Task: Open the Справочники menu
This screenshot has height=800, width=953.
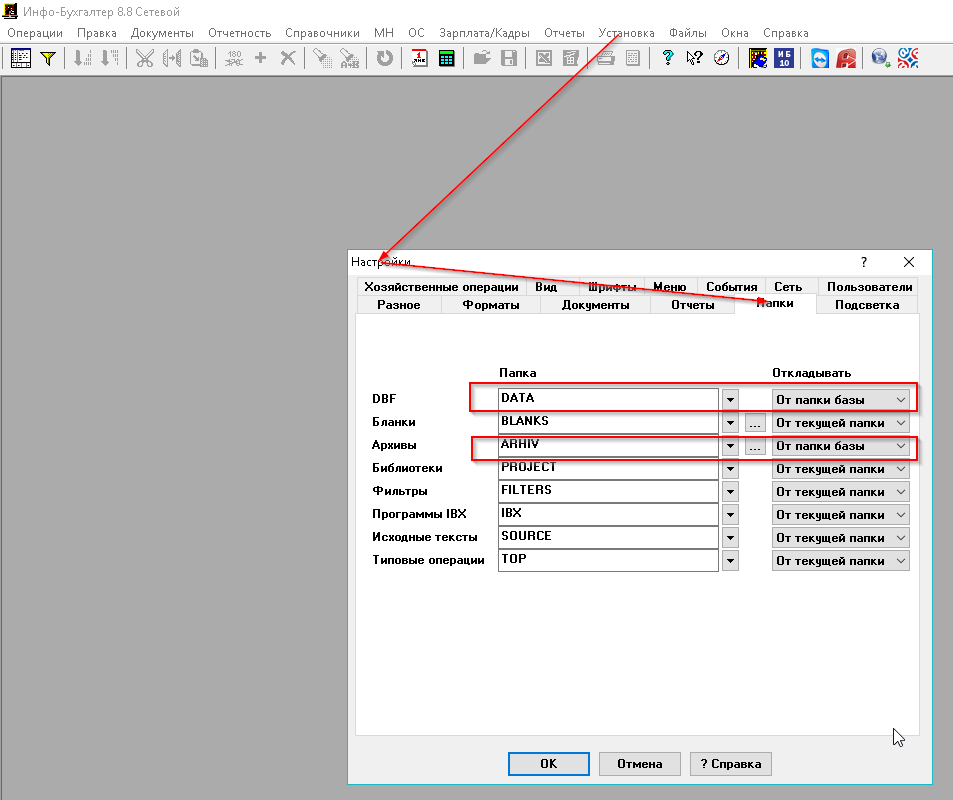Action: coord(322,33)
